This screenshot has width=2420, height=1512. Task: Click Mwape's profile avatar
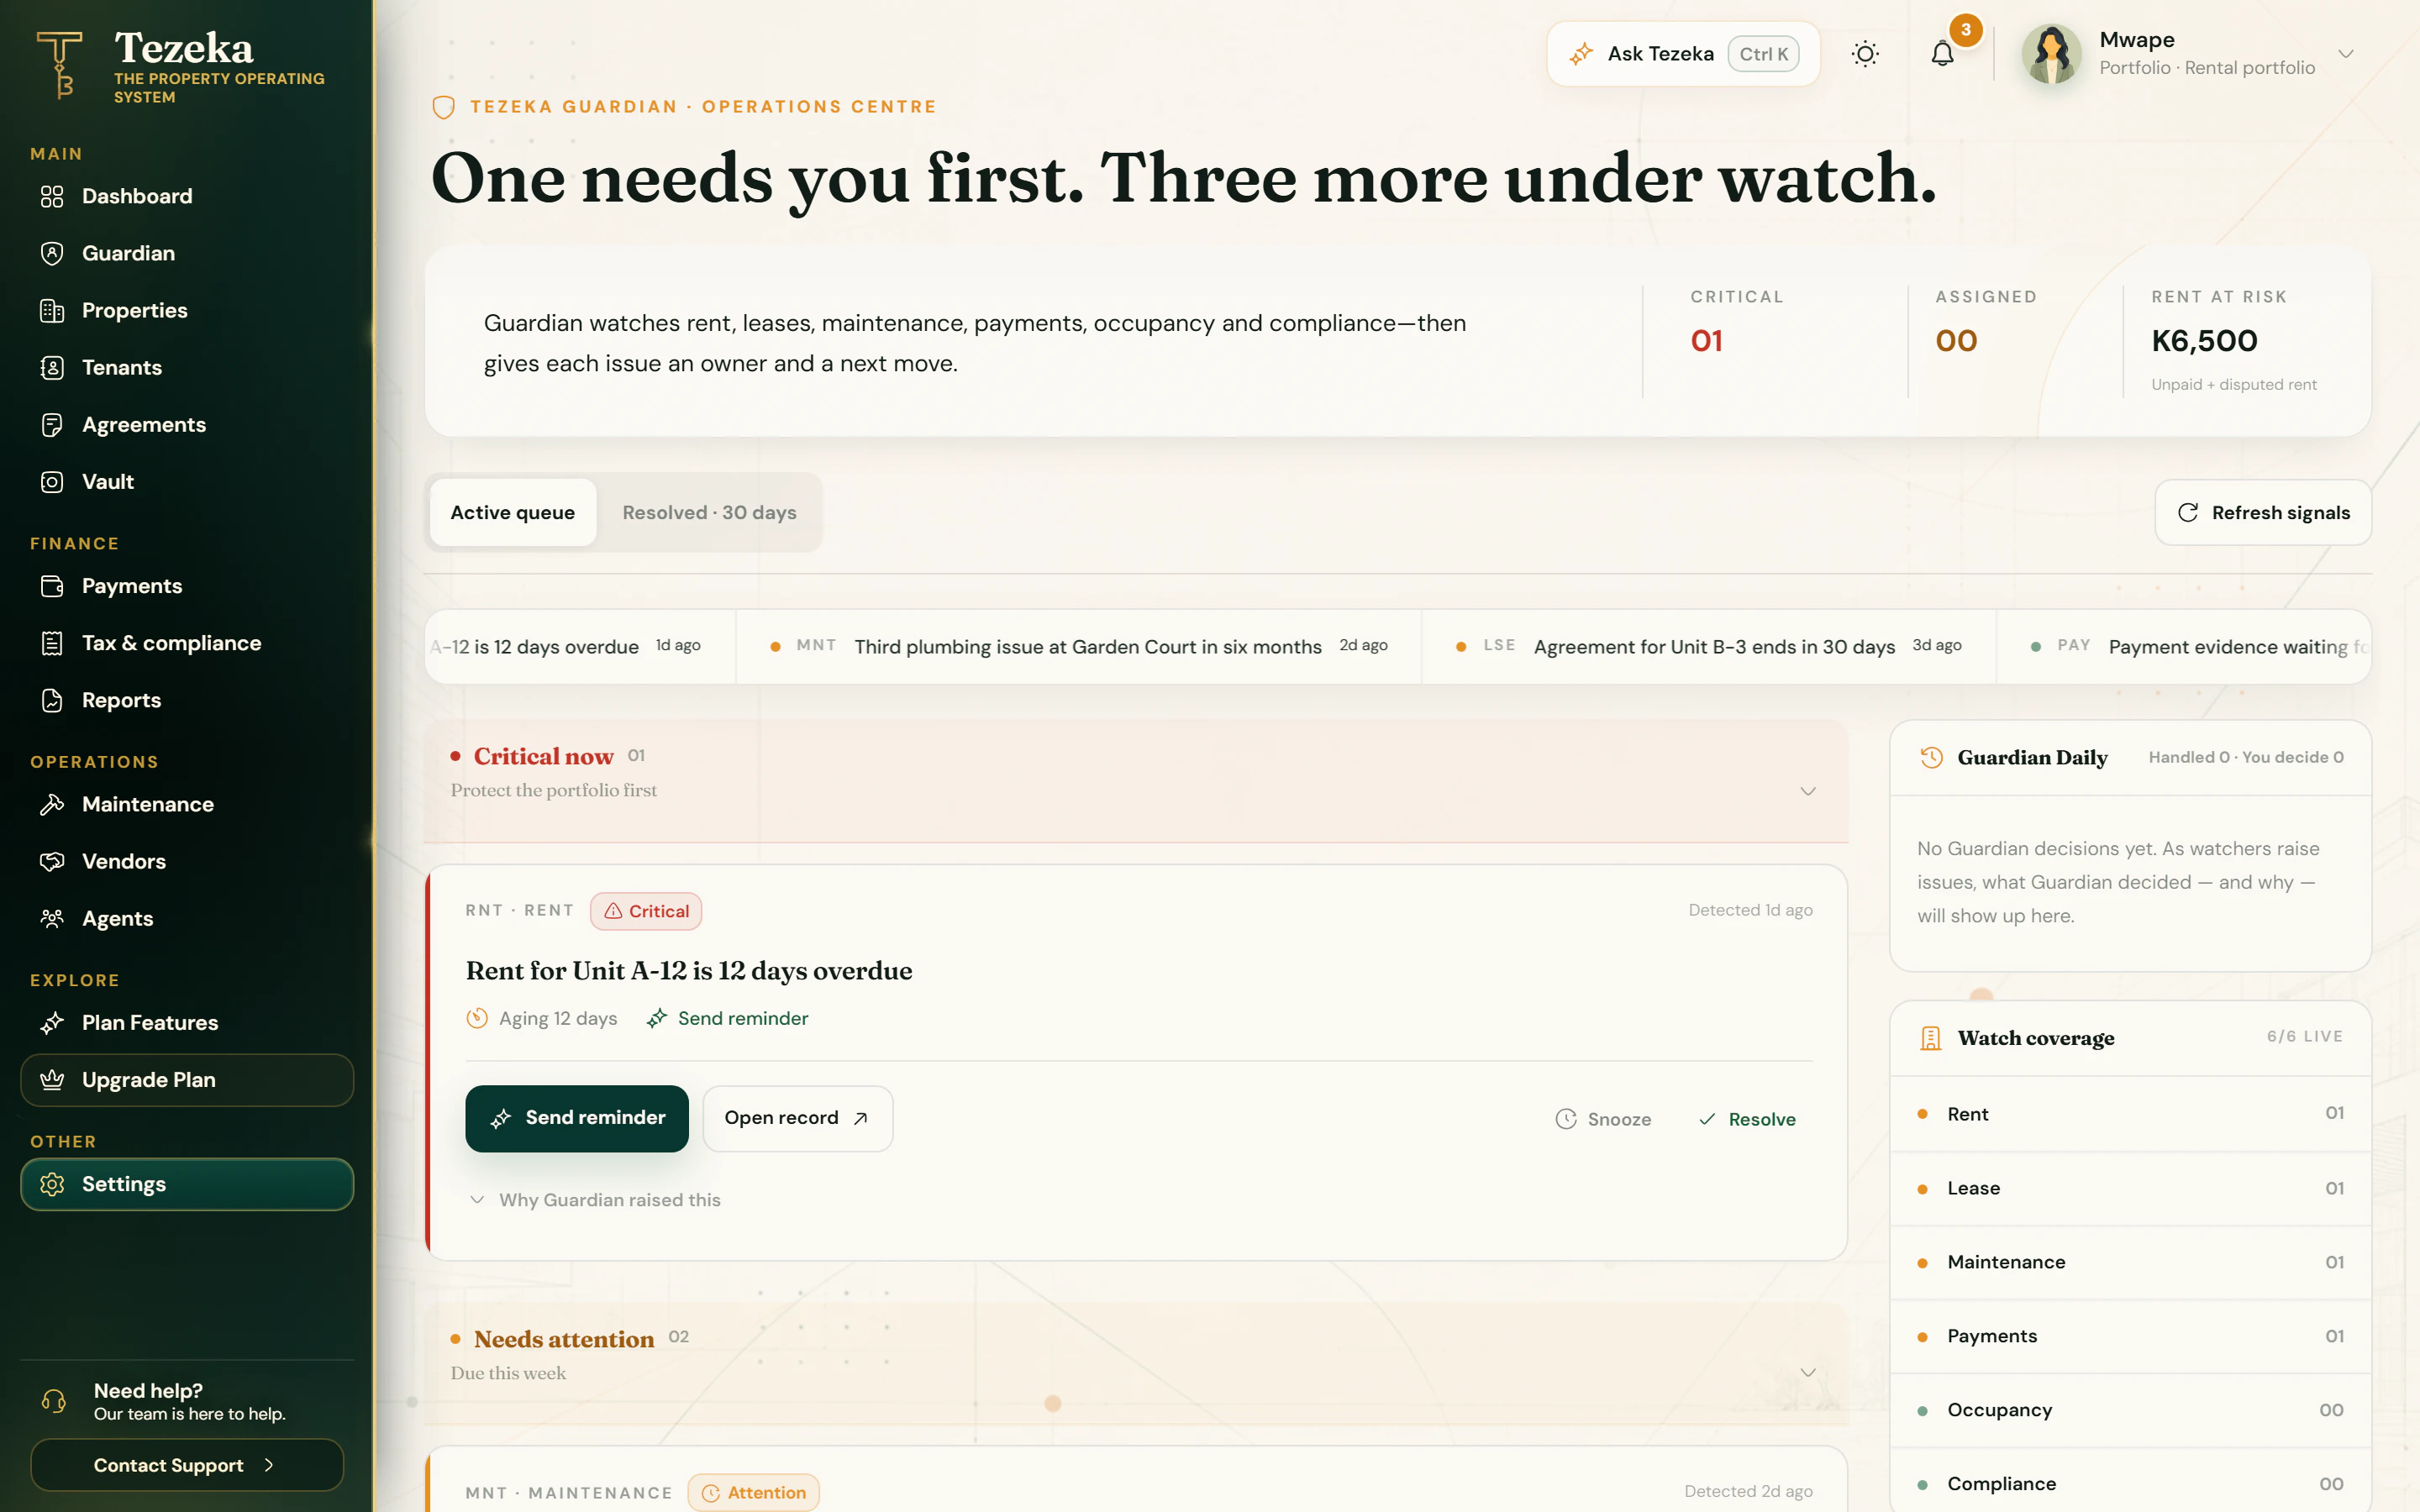coord(2051,54)
